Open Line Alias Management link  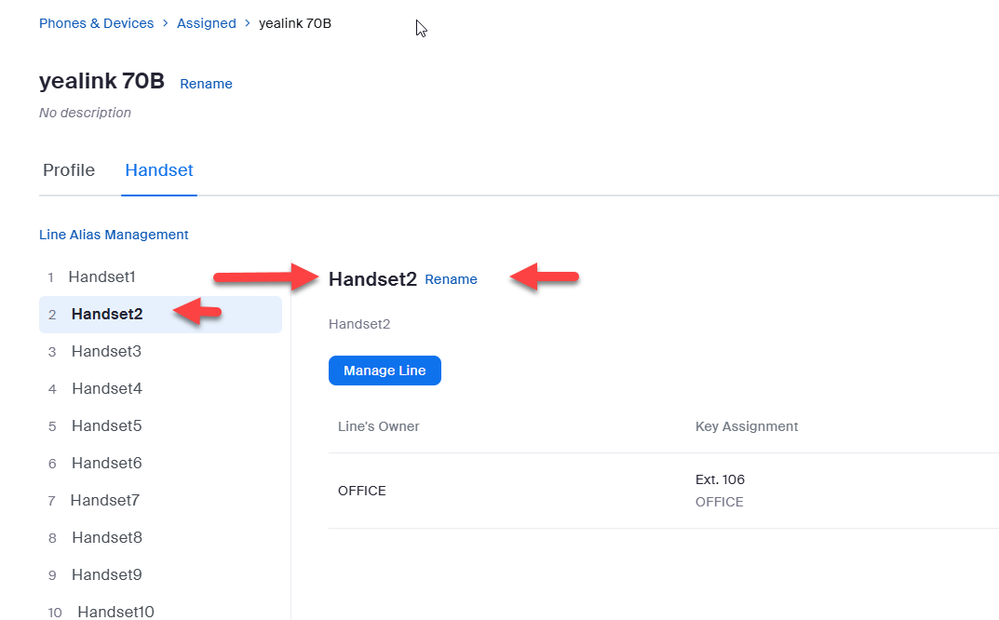pos(113,235)
